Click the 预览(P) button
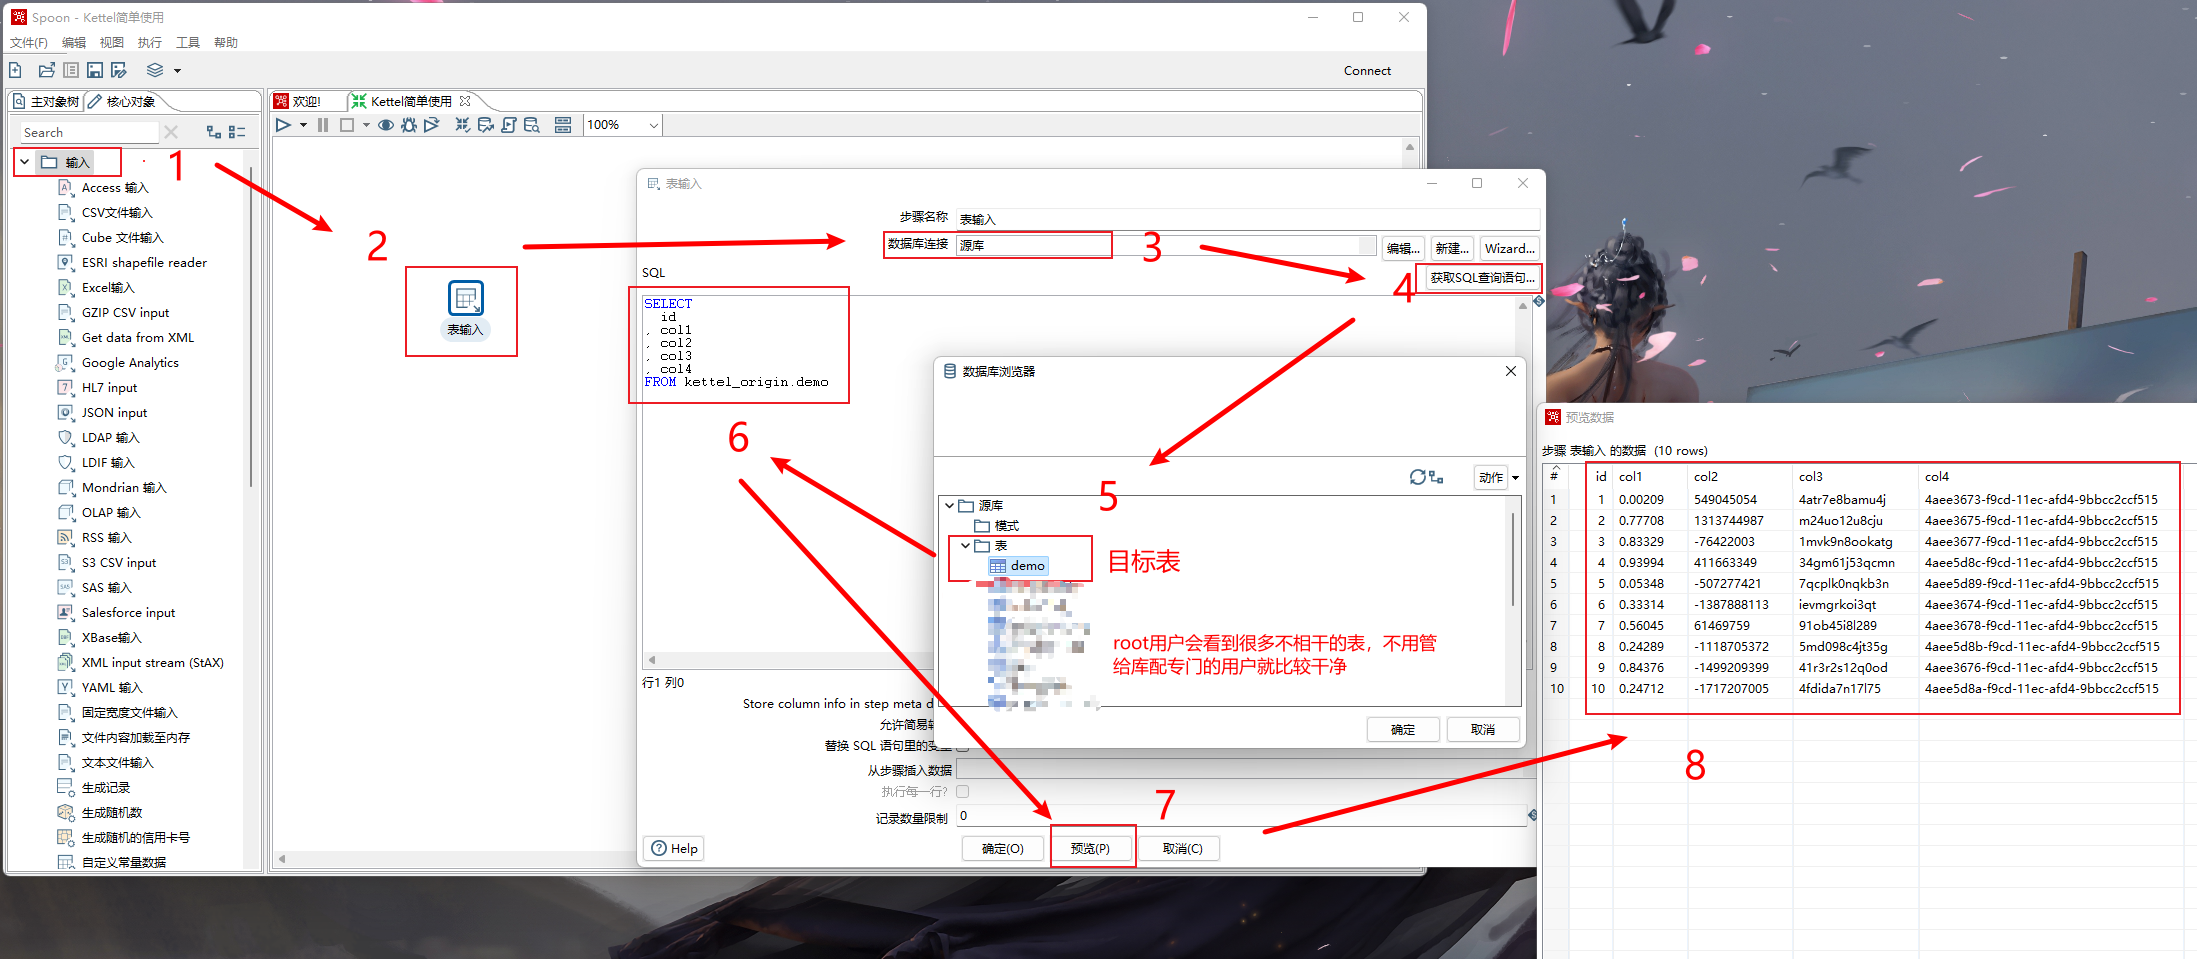 point(1090,848)
